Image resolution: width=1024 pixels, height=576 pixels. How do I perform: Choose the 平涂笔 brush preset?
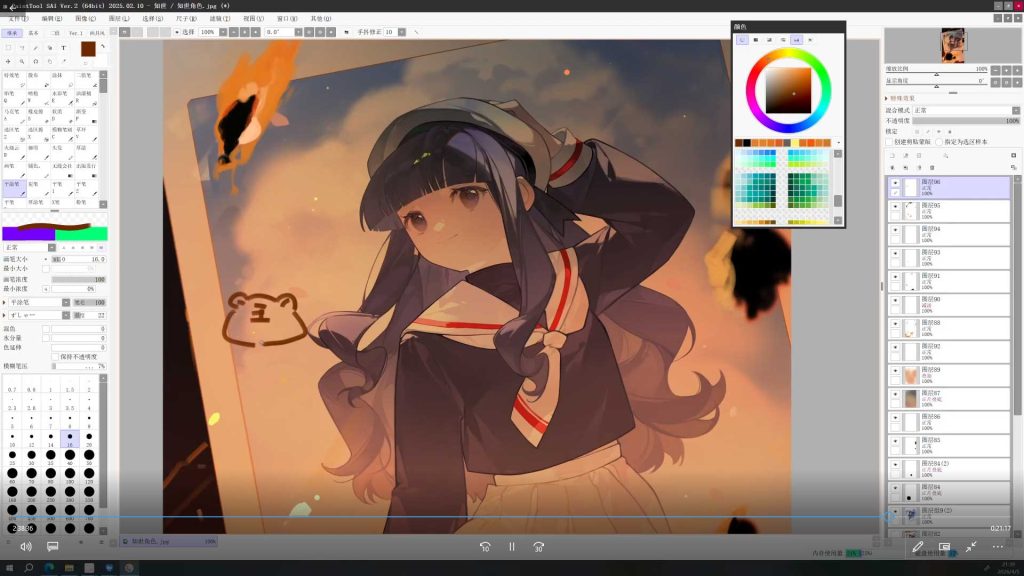14,187
